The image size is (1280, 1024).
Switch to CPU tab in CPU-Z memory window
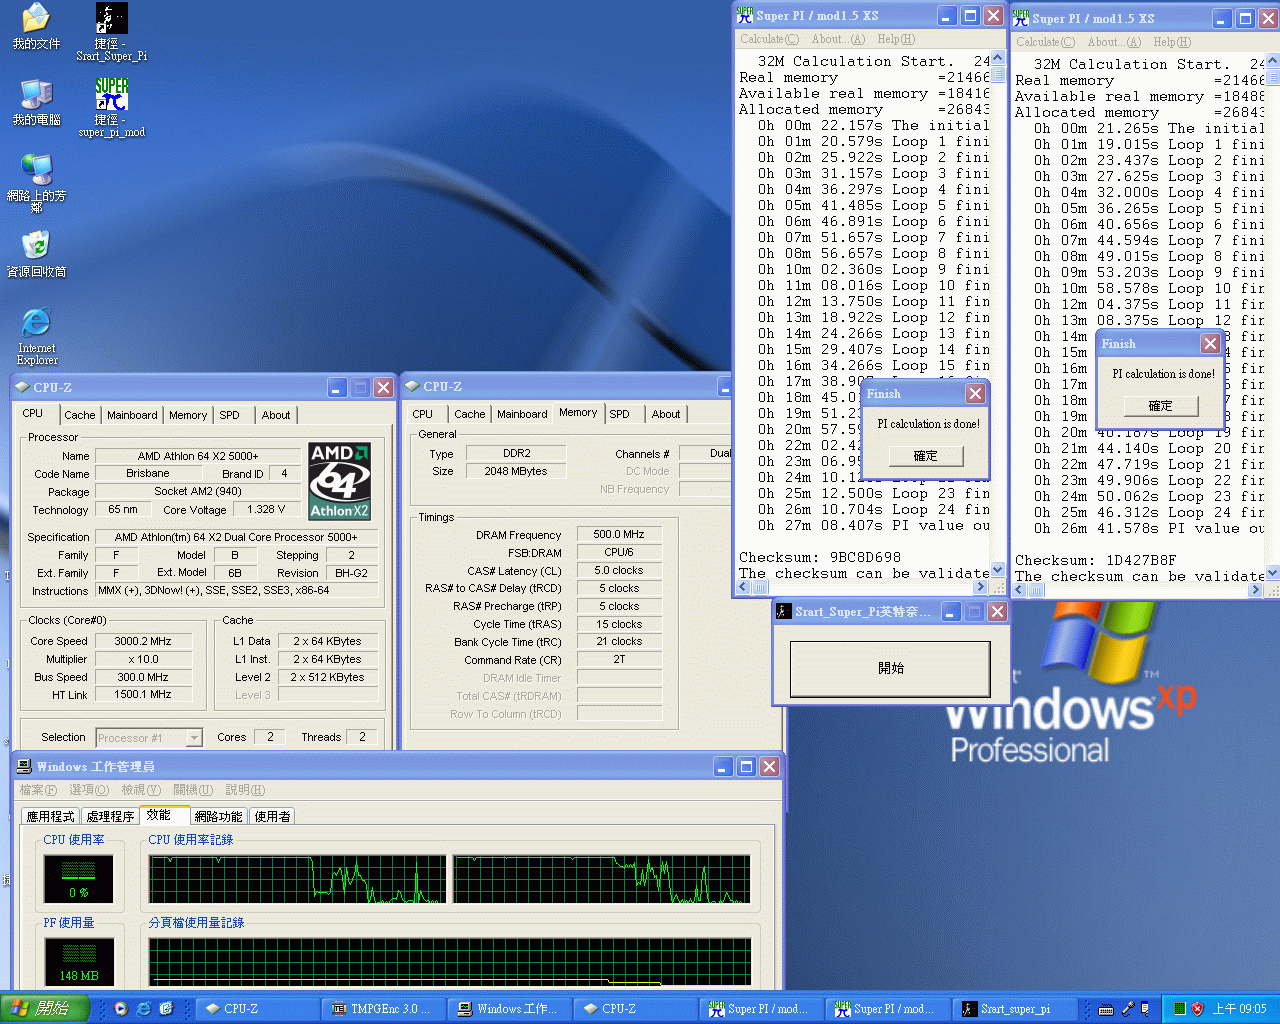pos(423,414)
